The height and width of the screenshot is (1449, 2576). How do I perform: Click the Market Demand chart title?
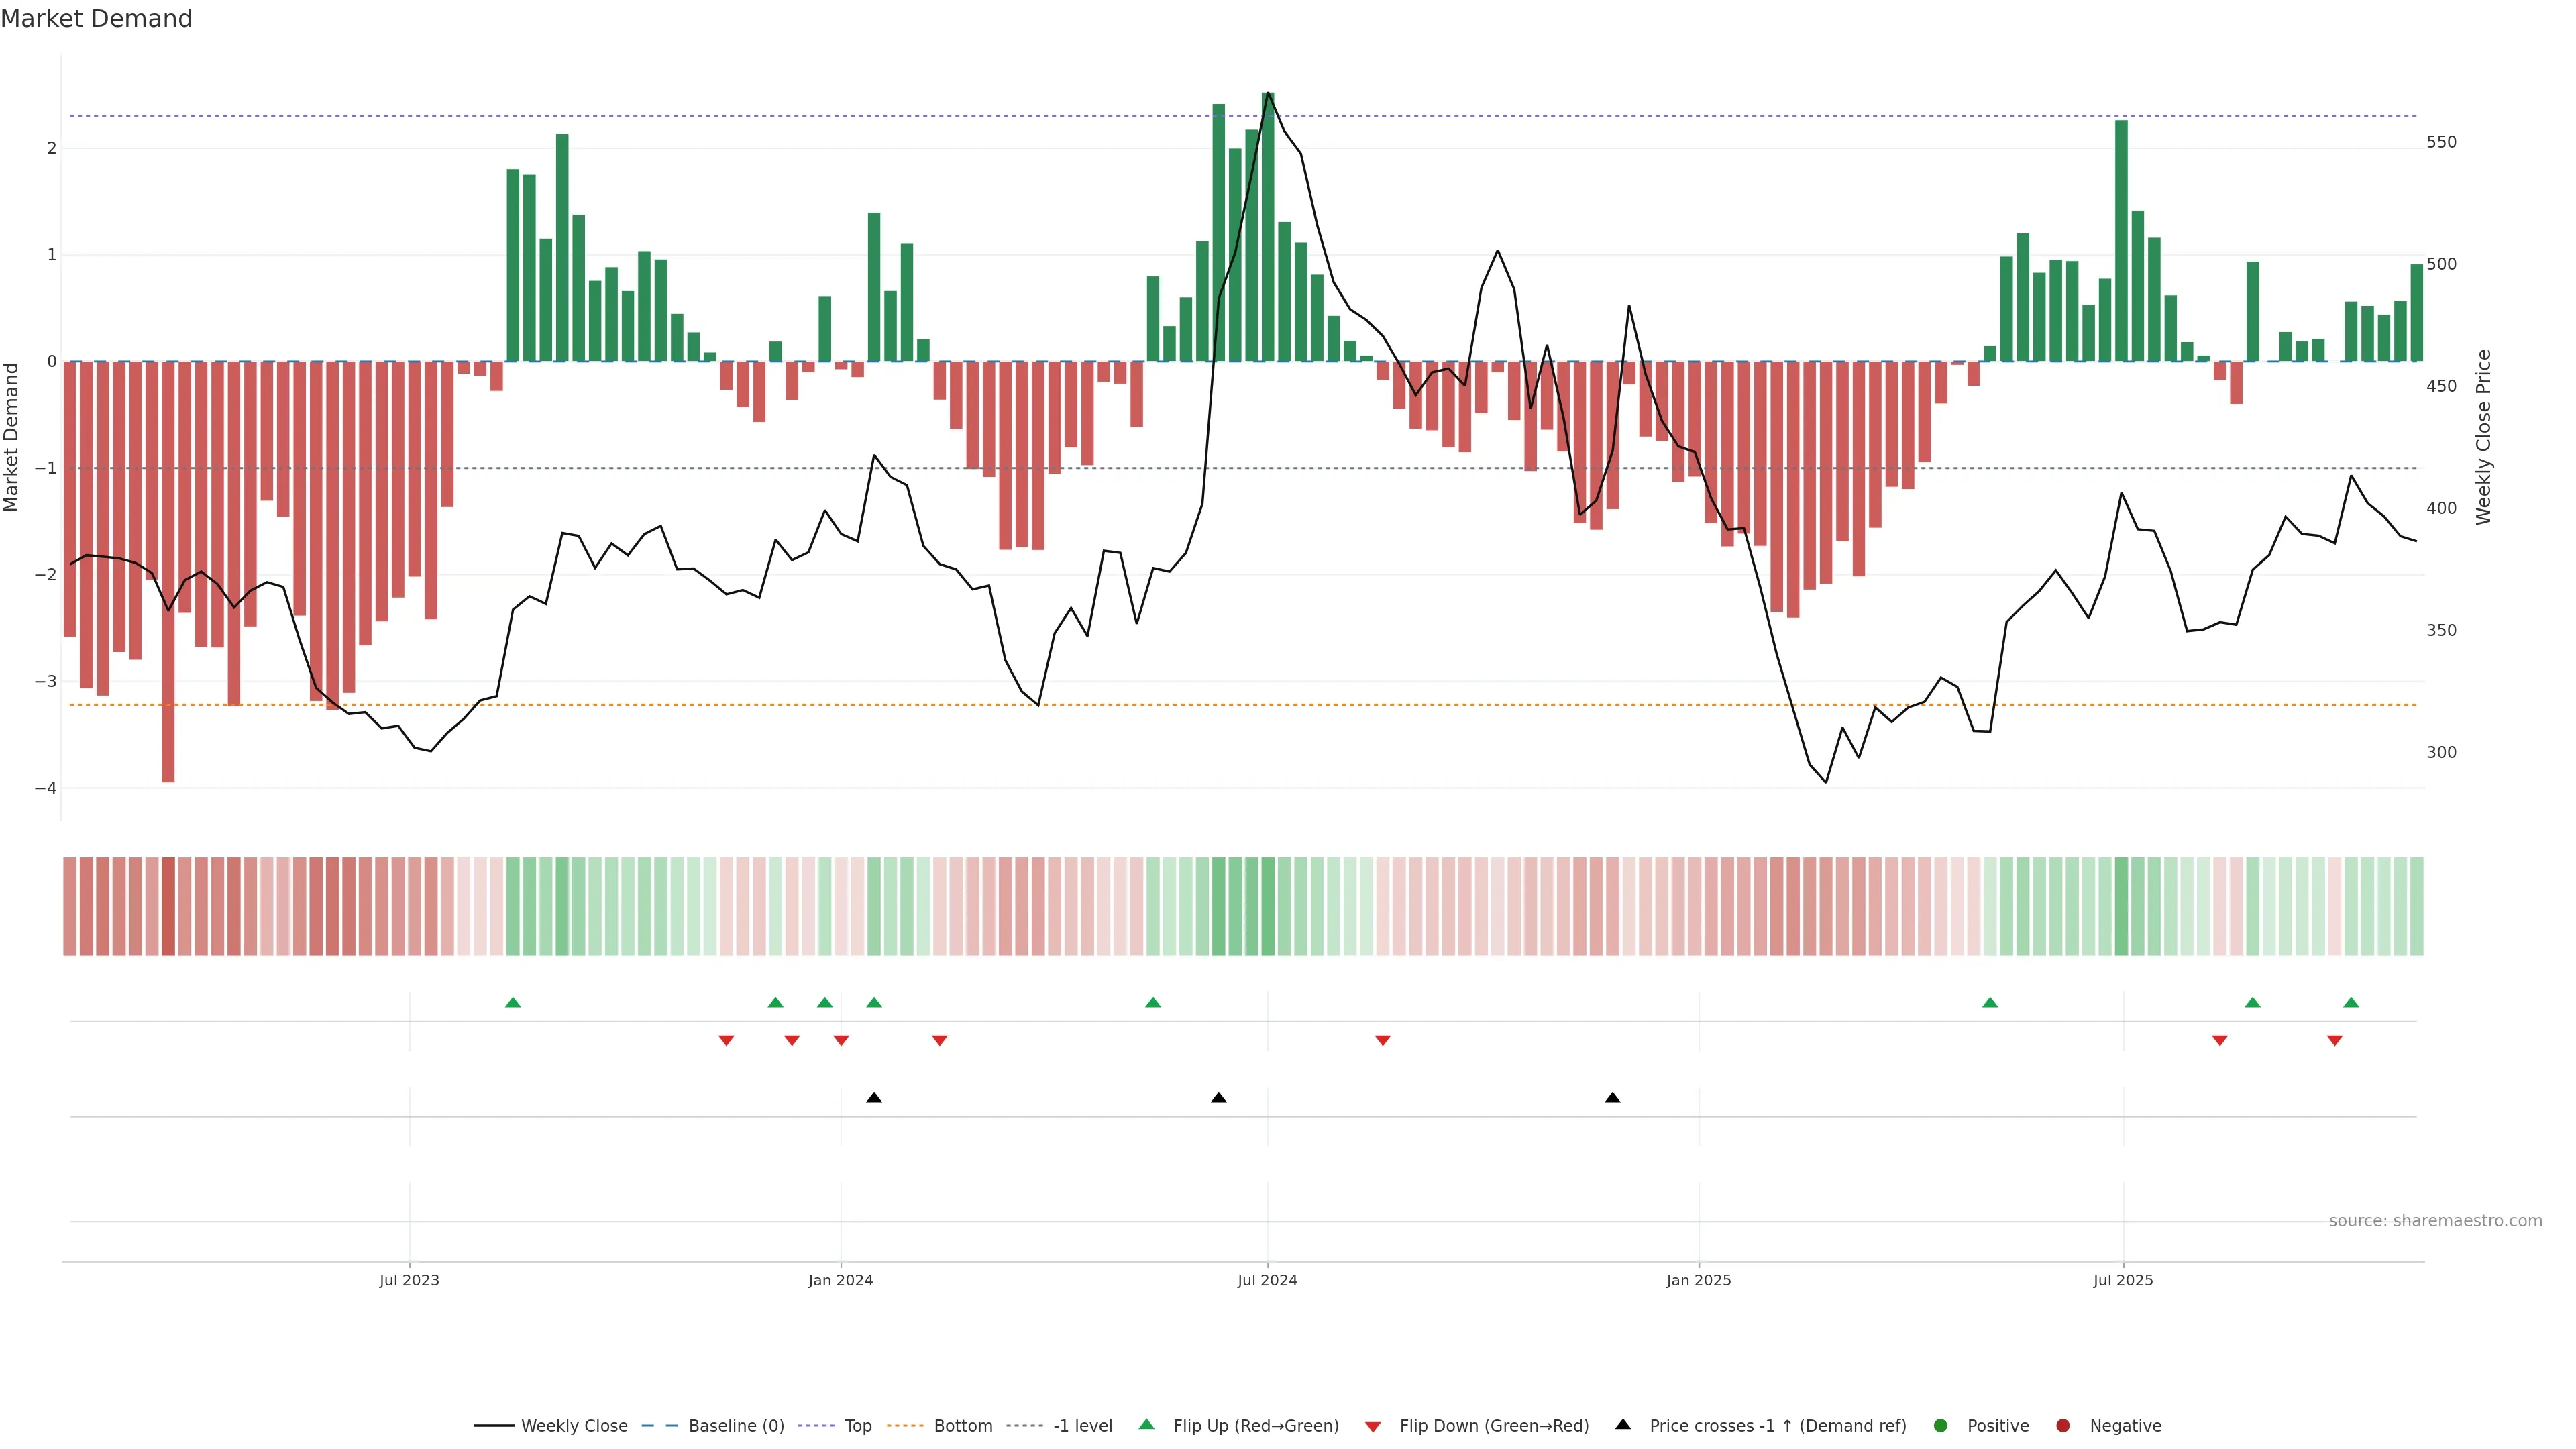click(x=96, y=19)
